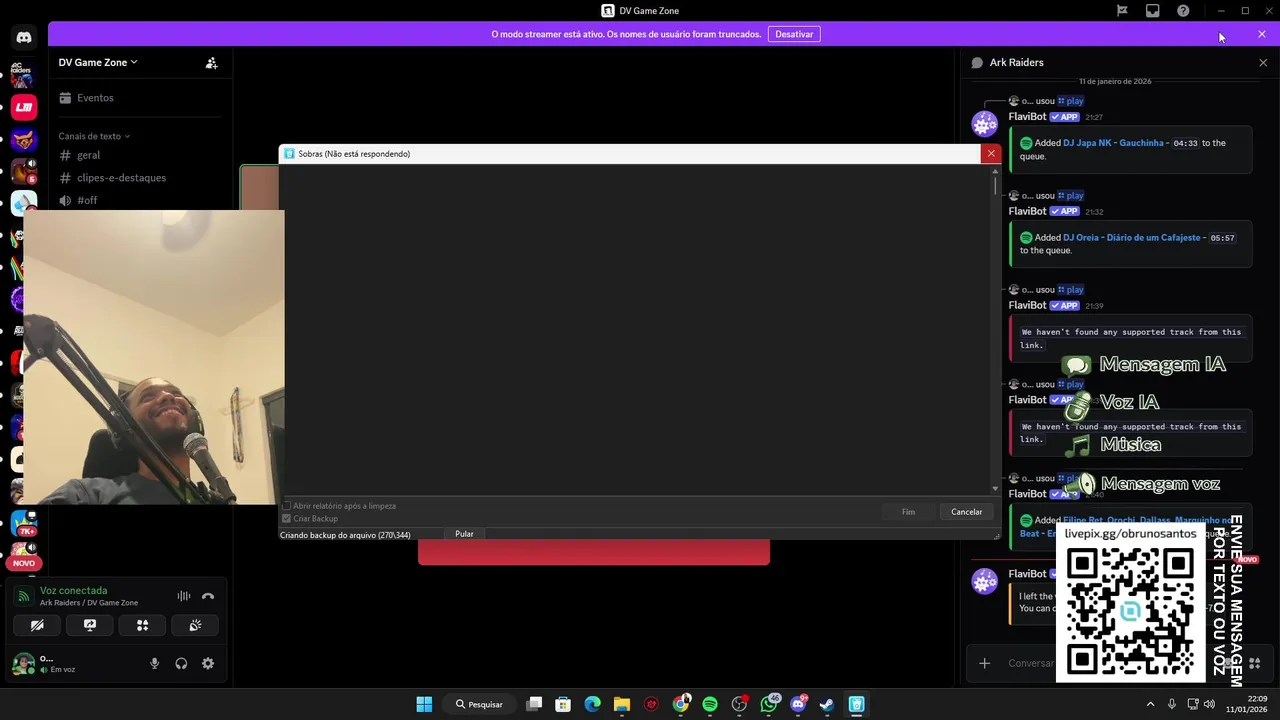
Task: Click the Sobras window vertical scrollbar
Action: pos(995,184)
